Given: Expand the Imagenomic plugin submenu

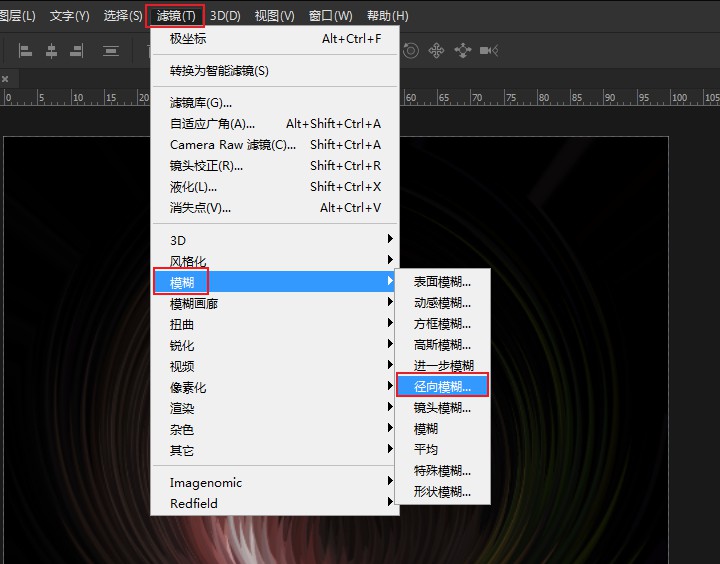Looking at the screenshot, I should pos(275,482).
